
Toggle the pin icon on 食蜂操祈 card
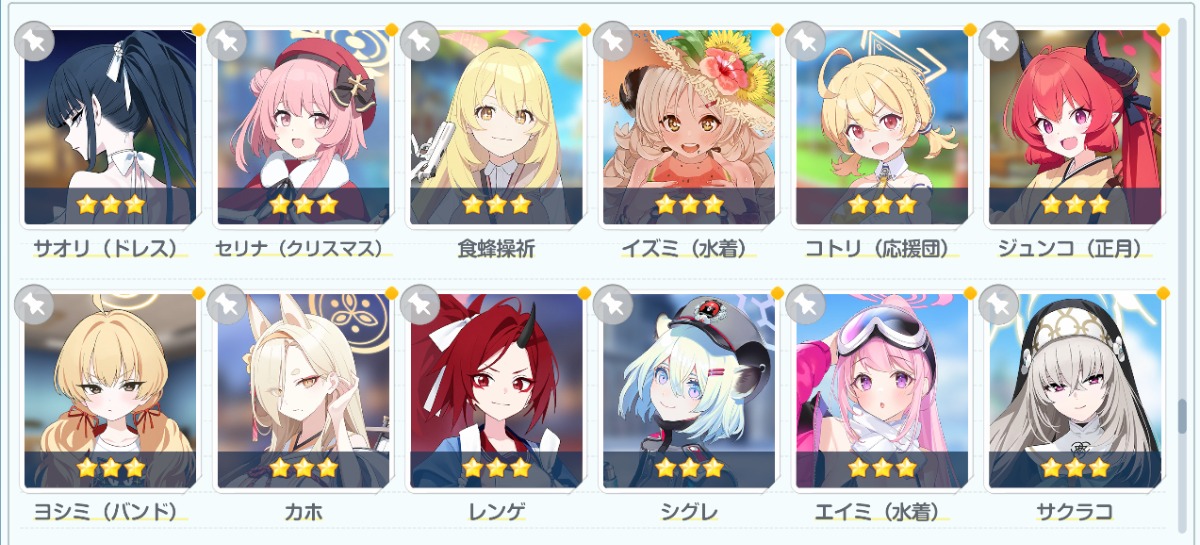pos(420,41)
